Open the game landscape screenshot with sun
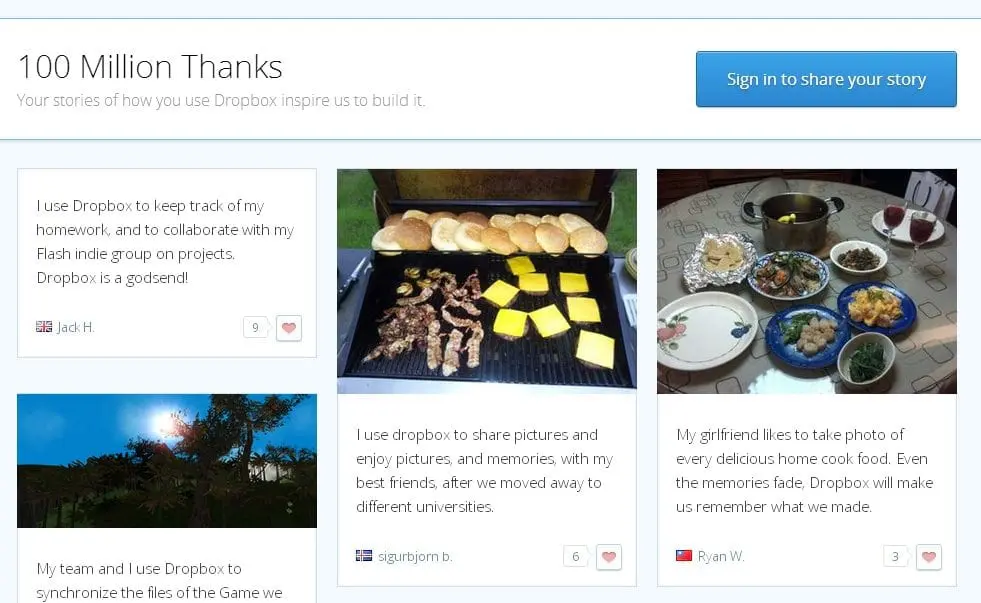The width and height of the screenshot is (981, 603). pyautogui.click(x=167, y=461)
